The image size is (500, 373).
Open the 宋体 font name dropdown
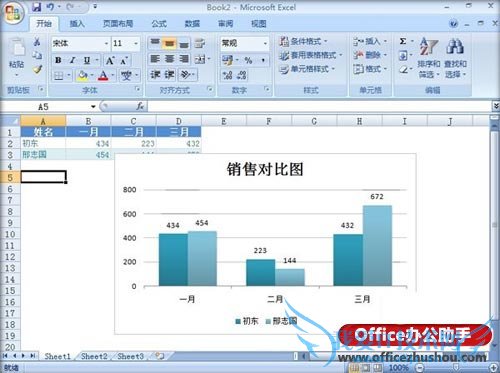click(106, 43)
